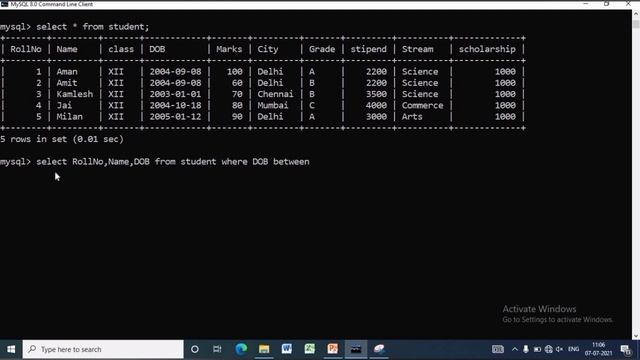Screen dimensions: 640x360
Task: Click the scroll-down arrow of the console
Action: tap(636, 336)
